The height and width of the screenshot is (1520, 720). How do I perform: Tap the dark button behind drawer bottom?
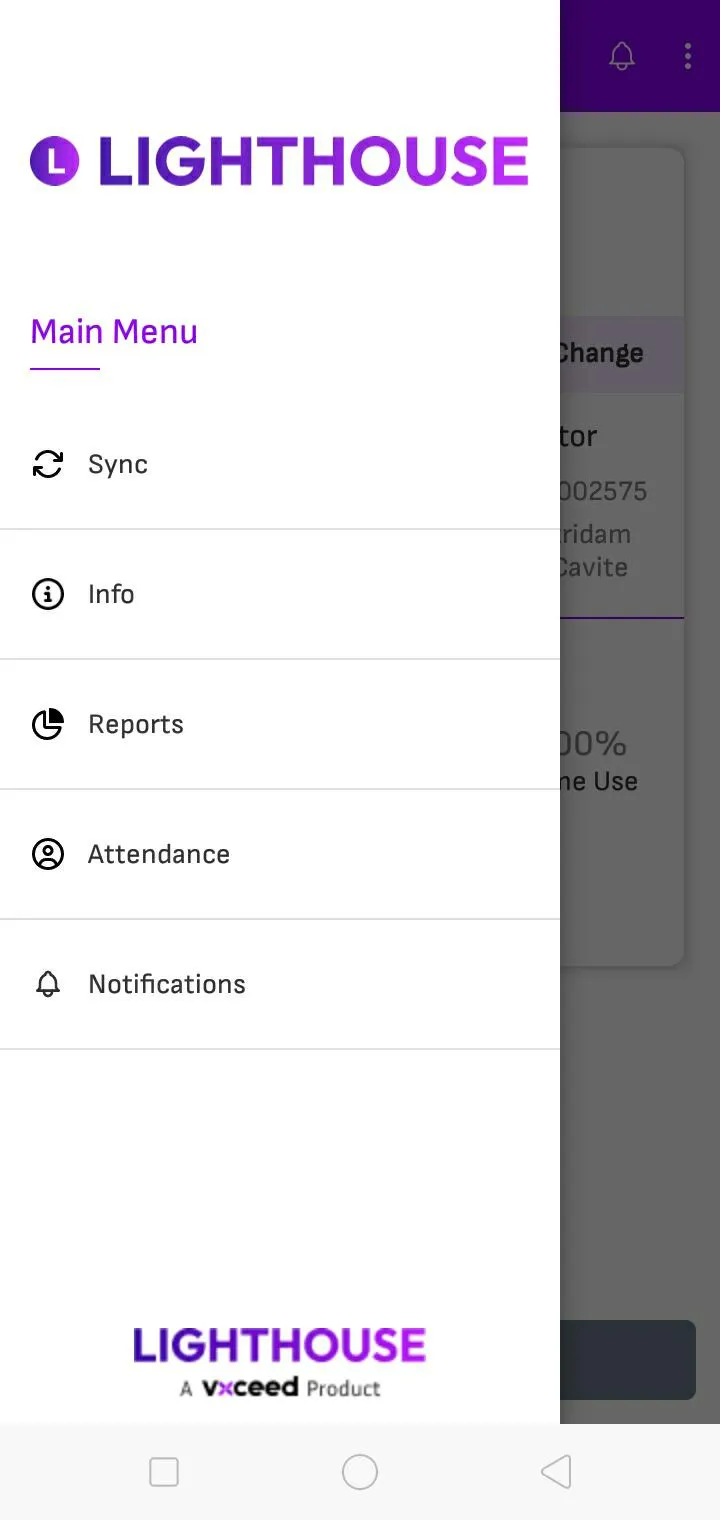[628, 1360]
